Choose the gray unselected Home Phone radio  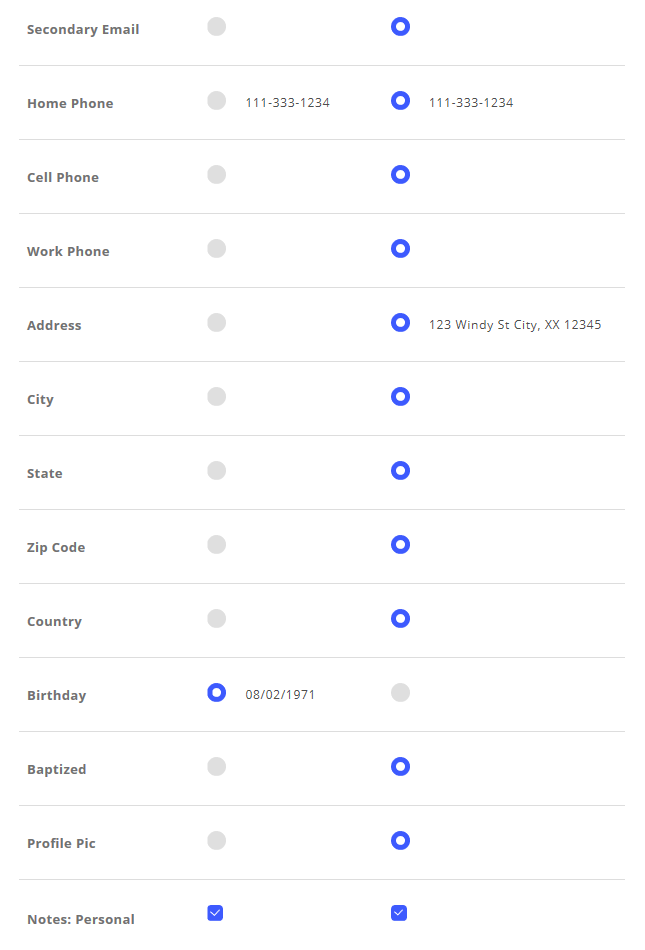[x=217, y=101]
